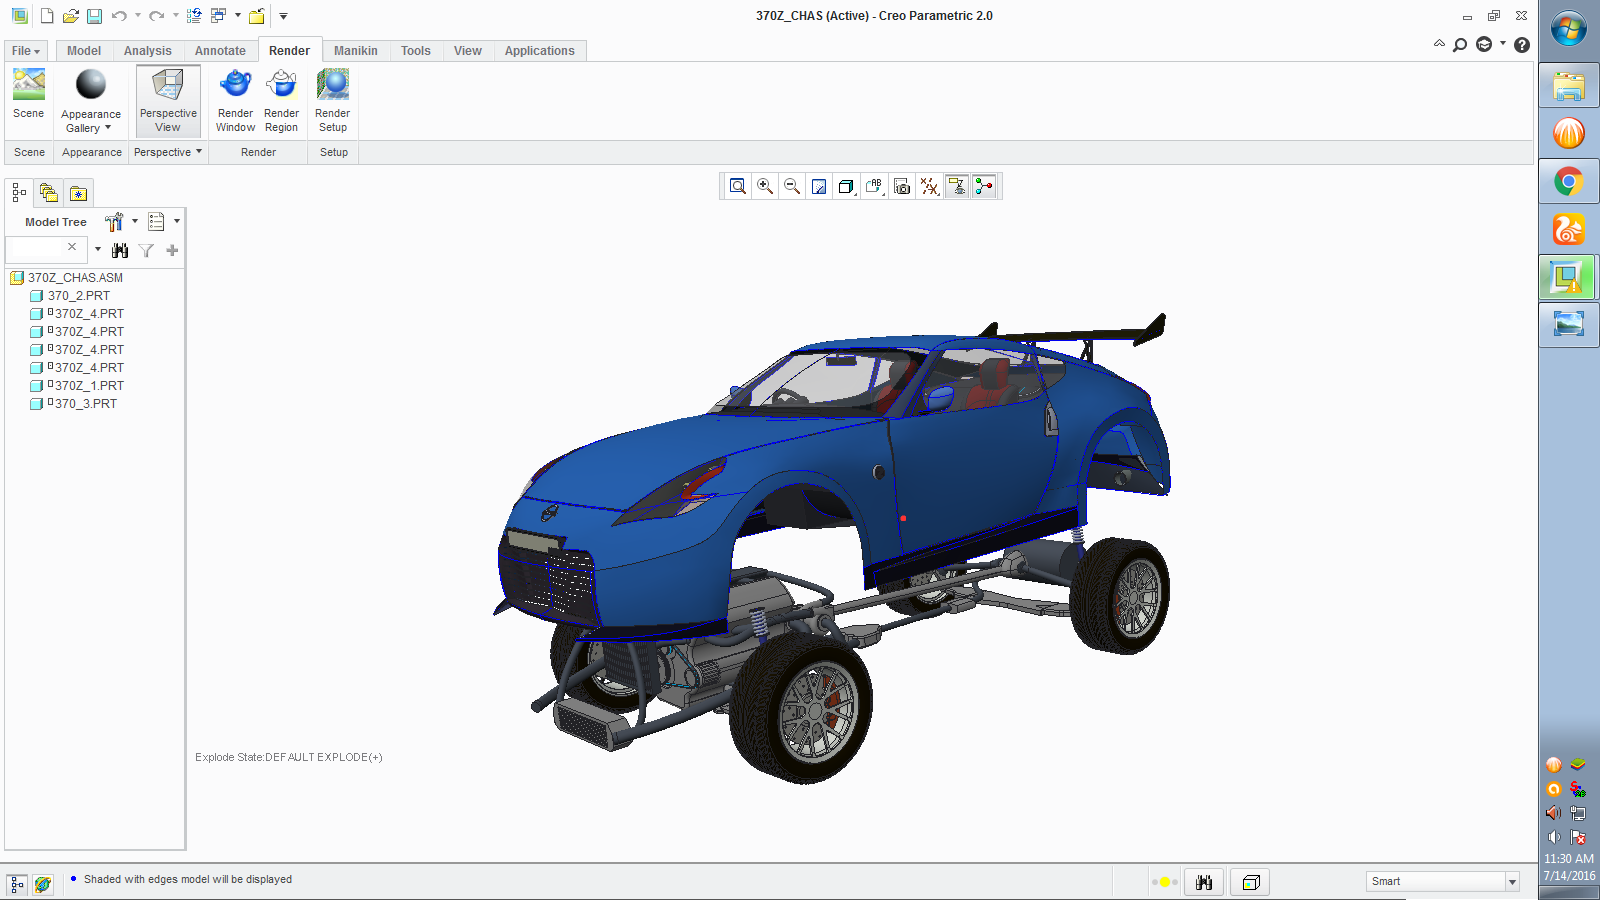Switch to the Model ribbon tab
The width and height of the screenshot is (1600, 900).
point(84,51)
